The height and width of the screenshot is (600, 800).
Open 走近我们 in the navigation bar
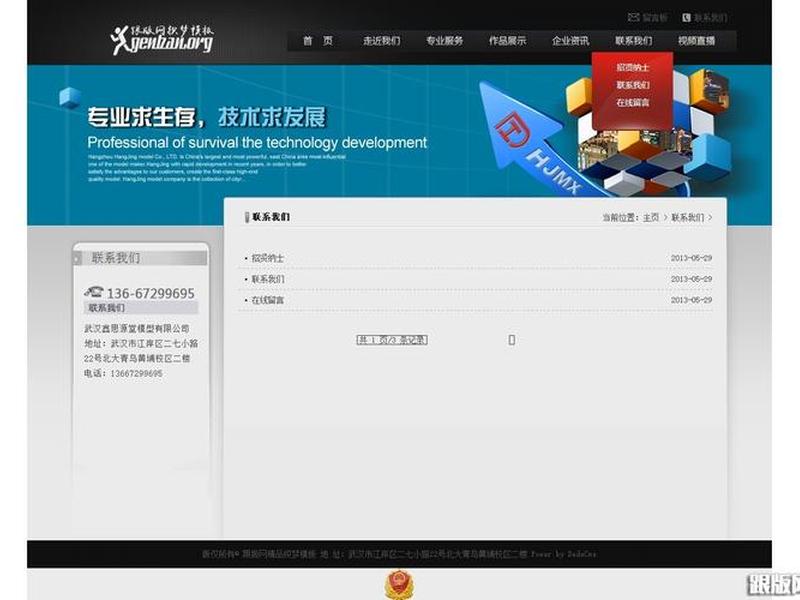tap(381, 41)
